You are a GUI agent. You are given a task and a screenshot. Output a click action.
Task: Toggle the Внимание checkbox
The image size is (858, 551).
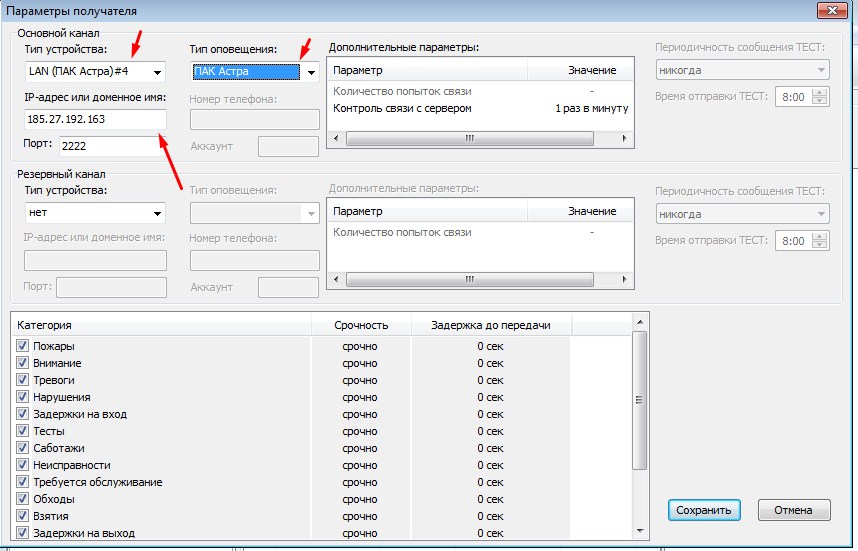pos(22,363)
